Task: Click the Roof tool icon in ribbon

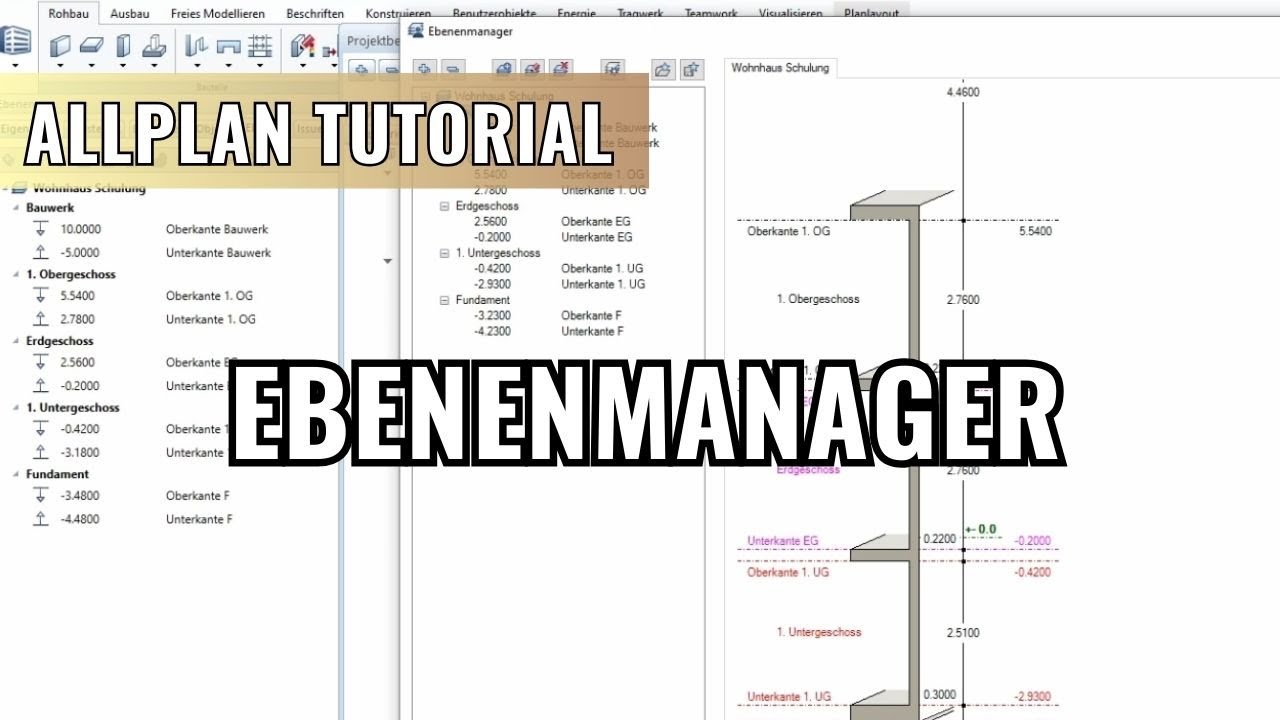Action: [x=303, y=45]
